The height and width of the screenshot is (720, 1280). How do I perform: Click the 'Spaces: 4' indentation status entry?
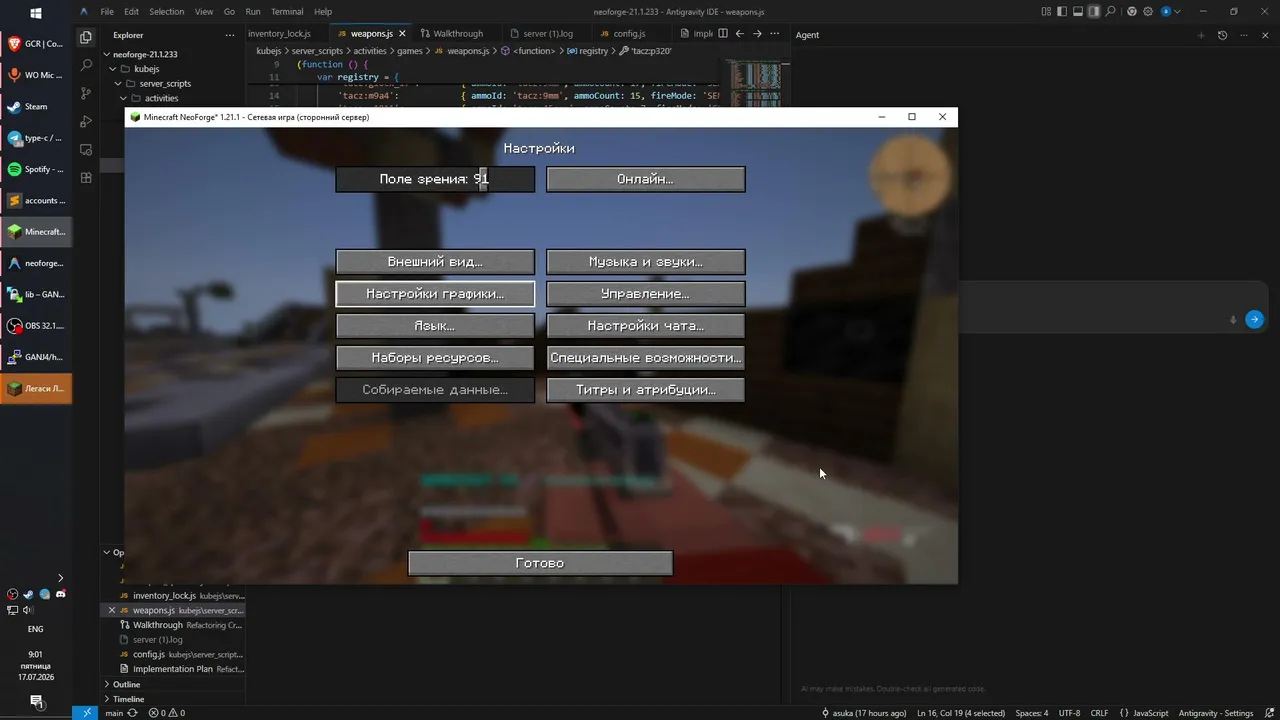(x=1032, y=713)
